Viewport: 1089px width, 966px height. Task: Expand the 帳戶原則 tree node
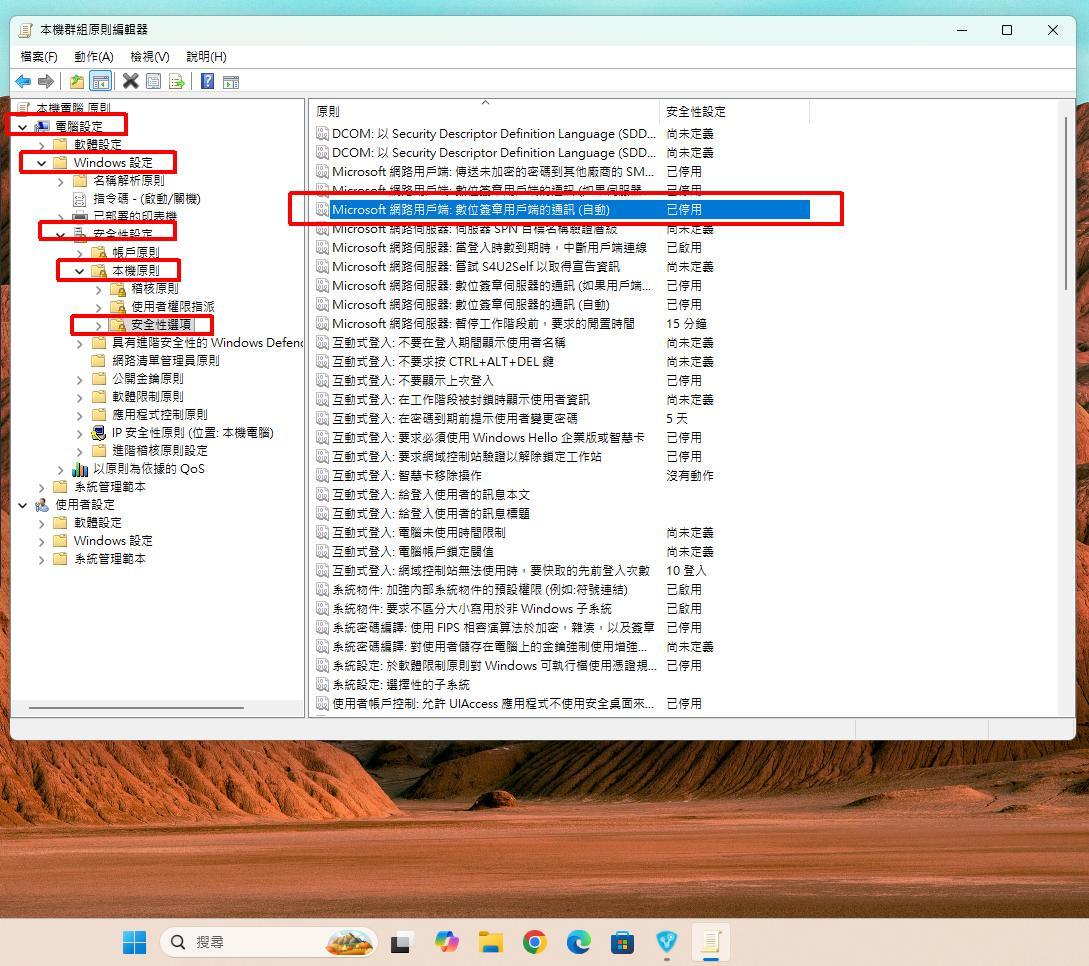(80, 253)
